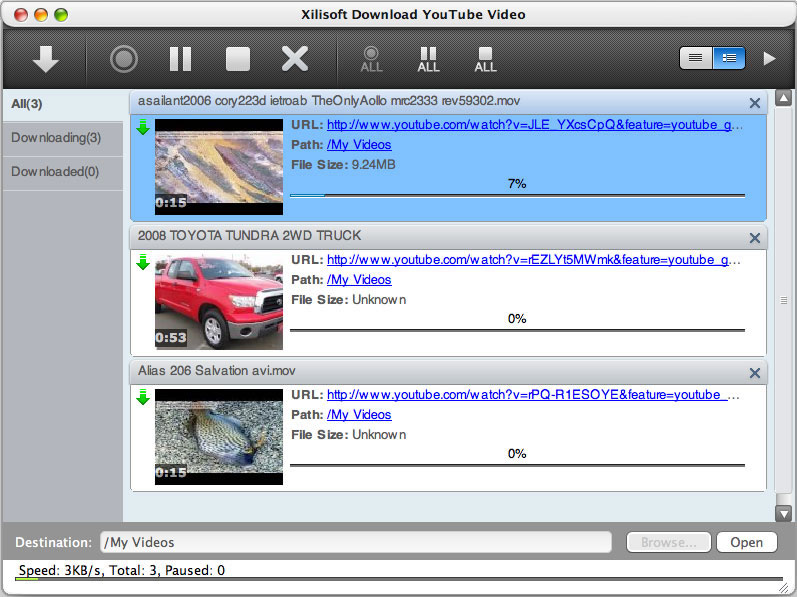Viewport: 797px width, 597px height.
Task: Click the red truck video thumbnail
Action: (219, 302)
